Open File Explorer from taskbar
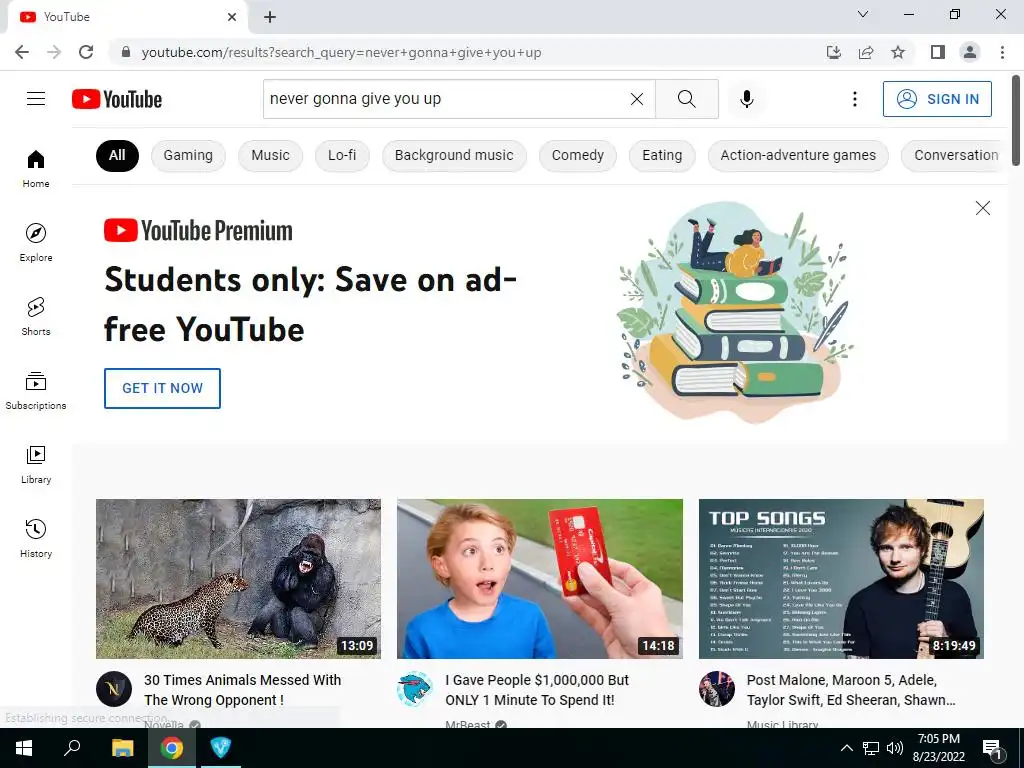 (122, 748)
